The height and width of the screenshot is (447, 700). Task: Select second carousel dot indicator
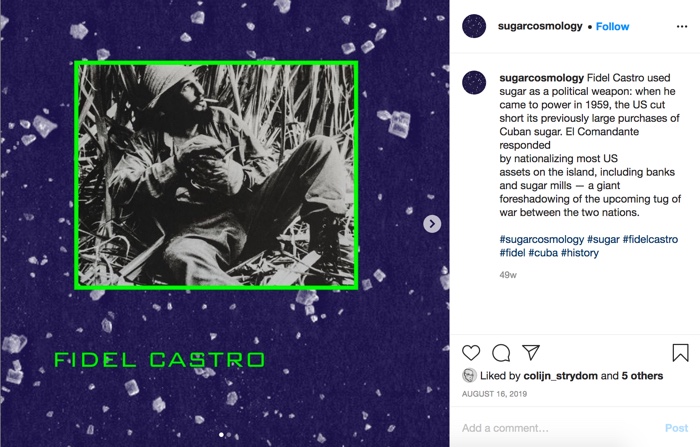pos(229,434)
